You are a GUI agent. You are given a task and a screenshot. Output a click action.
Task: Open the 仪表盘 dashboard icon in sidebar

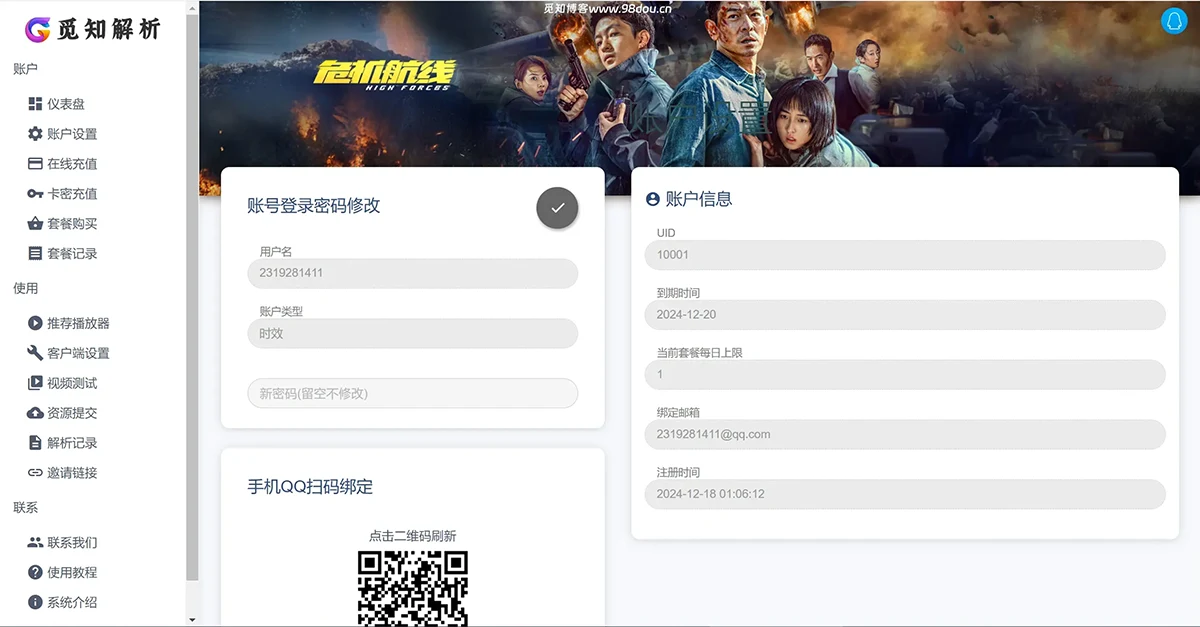[x=35, y=104]
